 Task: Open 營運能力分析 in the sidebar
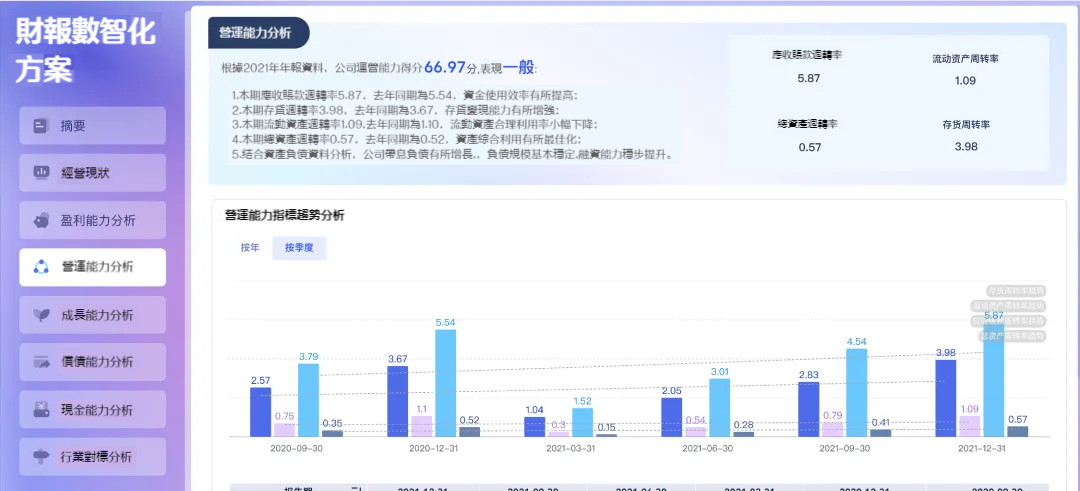pyautogui.click(x=92, y=267)
